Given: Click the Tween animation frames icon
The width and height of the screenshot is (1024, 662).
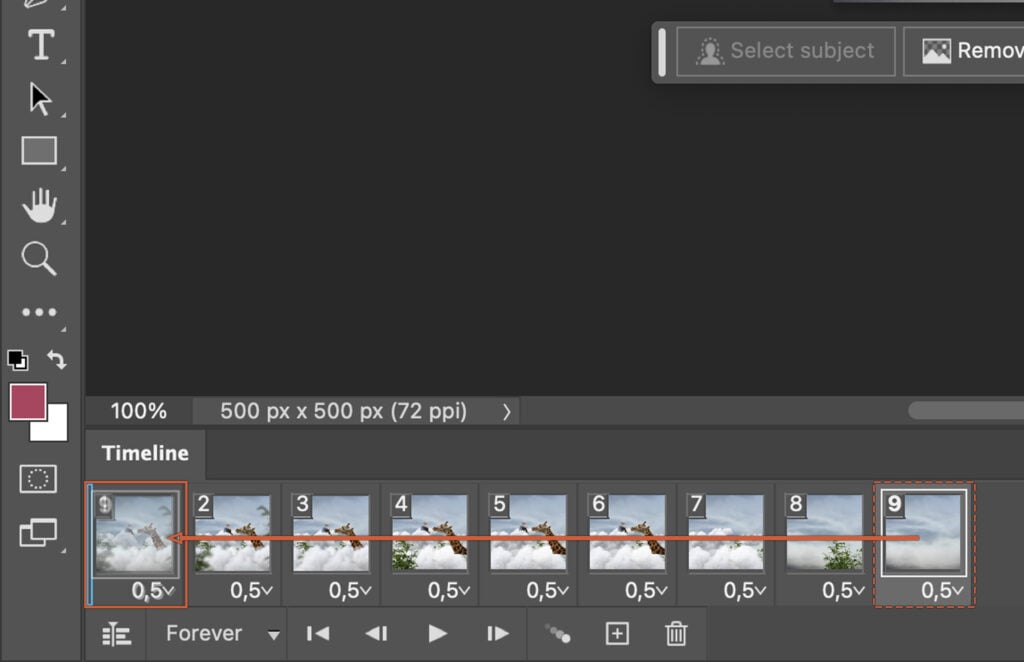Looking at the screenshot, I should pos(557,632).
